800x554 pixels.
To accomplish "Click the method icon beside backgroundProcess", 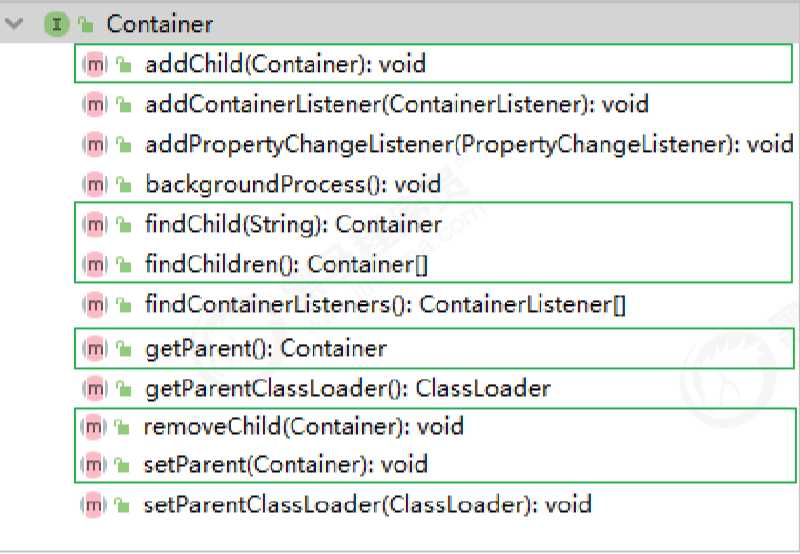I will (x=94, y=184).
